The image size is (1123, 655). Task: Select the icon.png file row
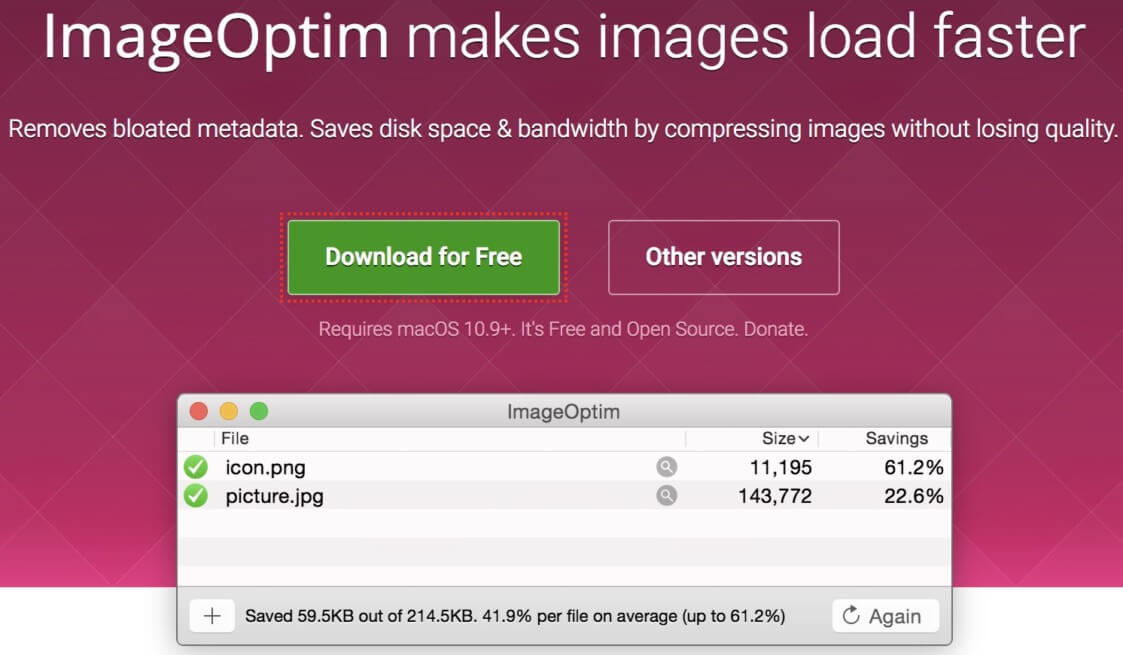point(564,467)
